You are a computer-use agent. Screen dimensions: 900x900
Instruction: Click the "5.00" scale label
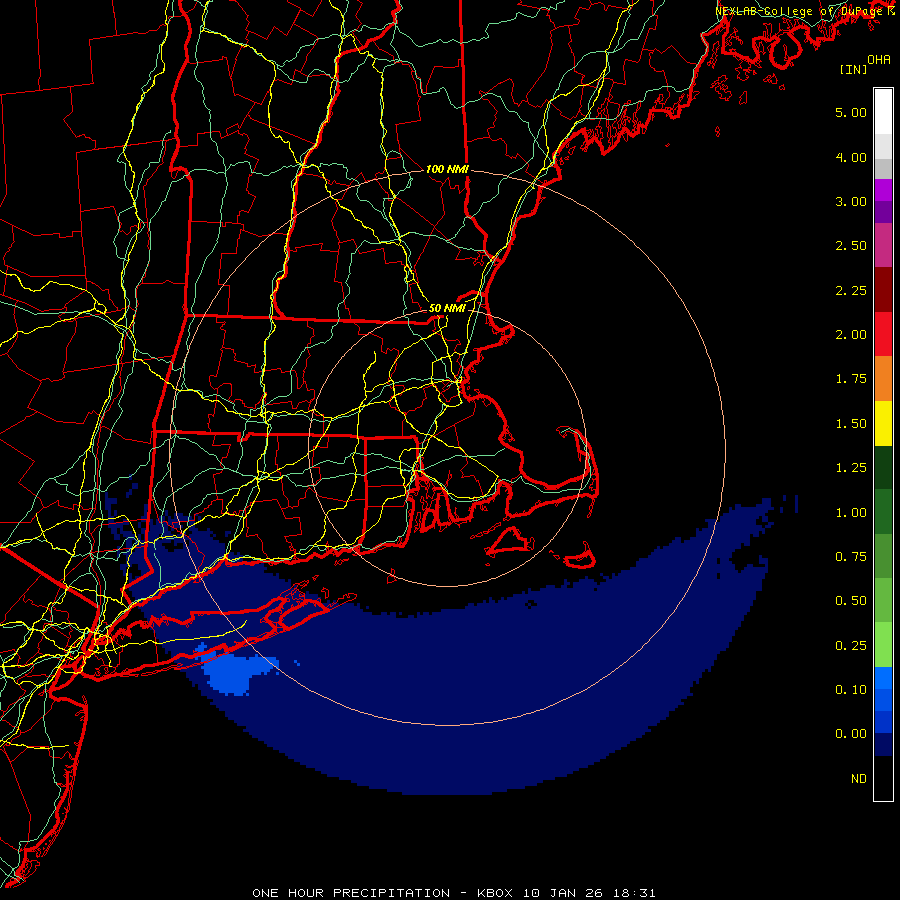(851, 112)
